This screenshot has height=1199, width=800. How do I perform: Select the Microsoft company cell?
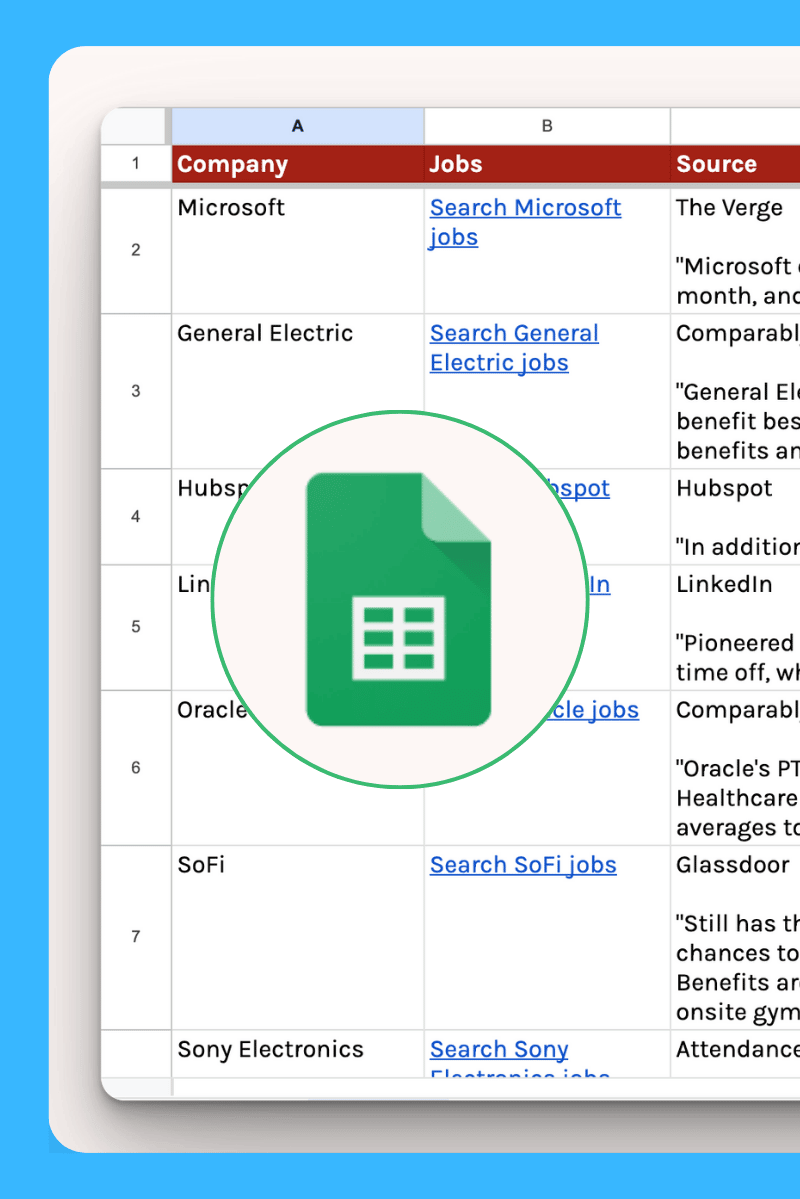click(298, 250)
